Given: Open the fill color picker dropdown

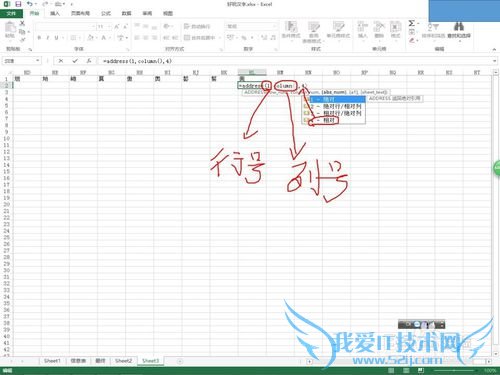Looking at the screenshot, I should point(97,38).
